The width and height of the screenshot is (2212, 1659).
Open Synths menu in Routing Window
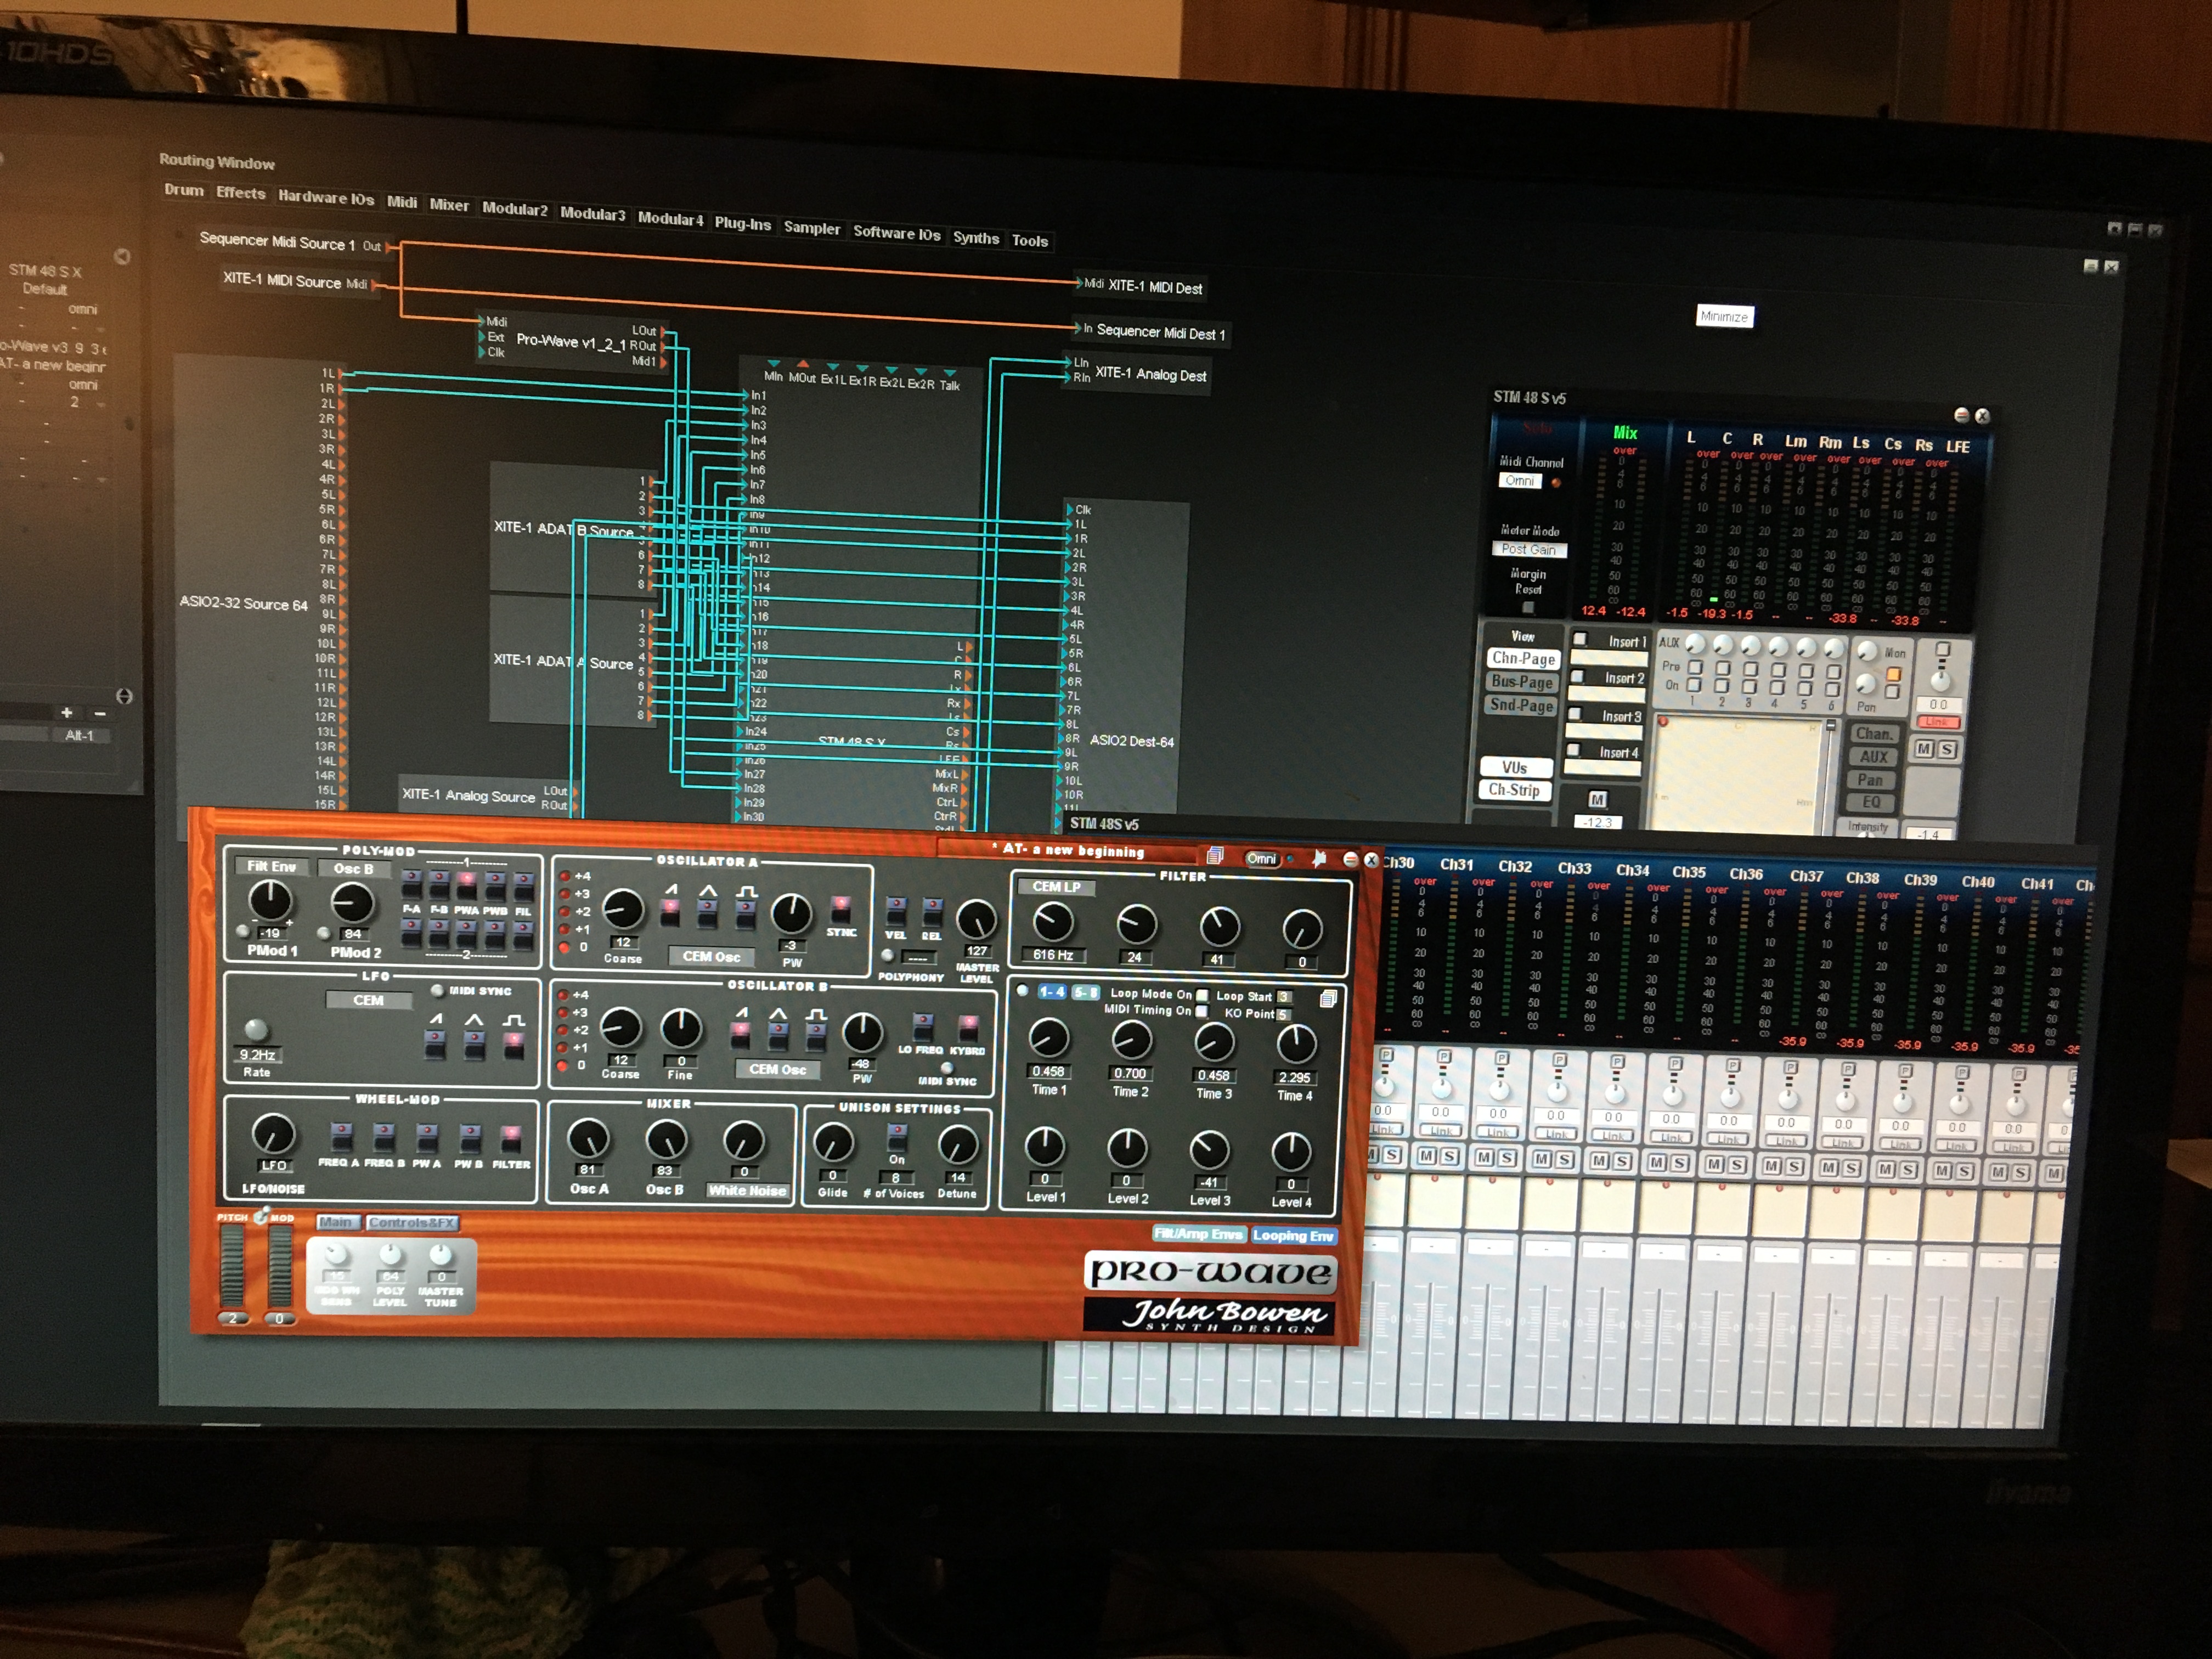point(975,238)
